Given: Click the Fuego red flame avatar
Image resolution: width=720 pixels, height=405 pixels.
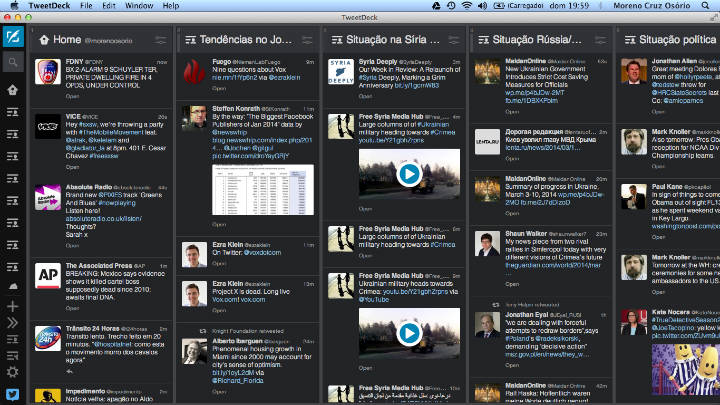Looking at the screenshot, I should click(x=194, y=71).
